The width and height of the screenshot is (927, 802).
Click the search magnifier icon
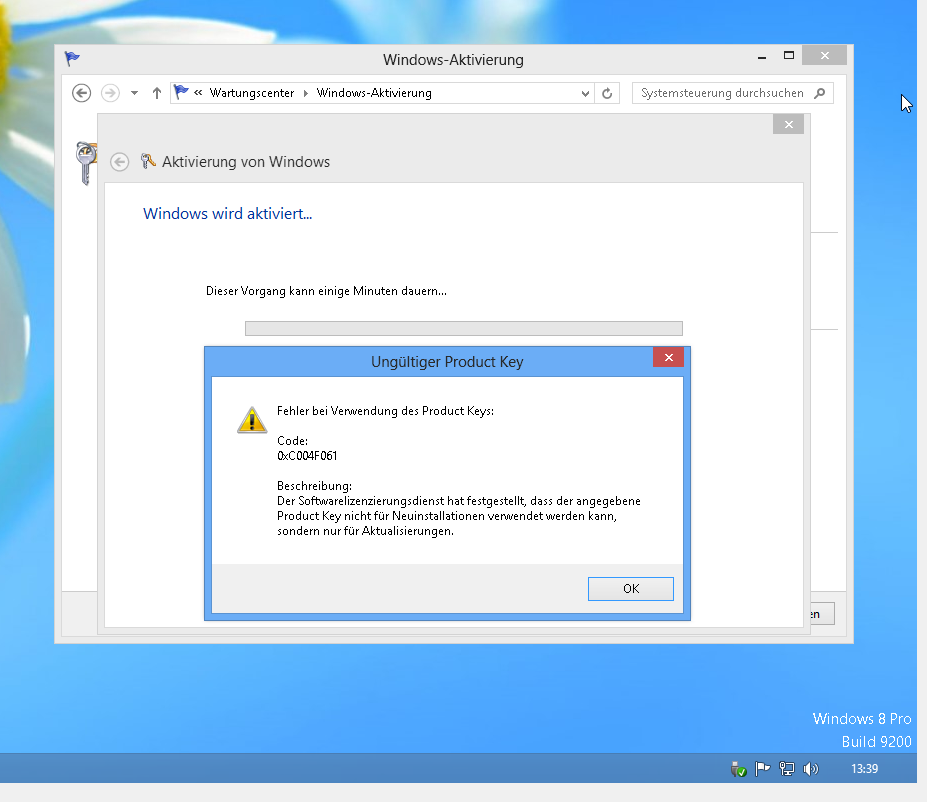[819, 93]
